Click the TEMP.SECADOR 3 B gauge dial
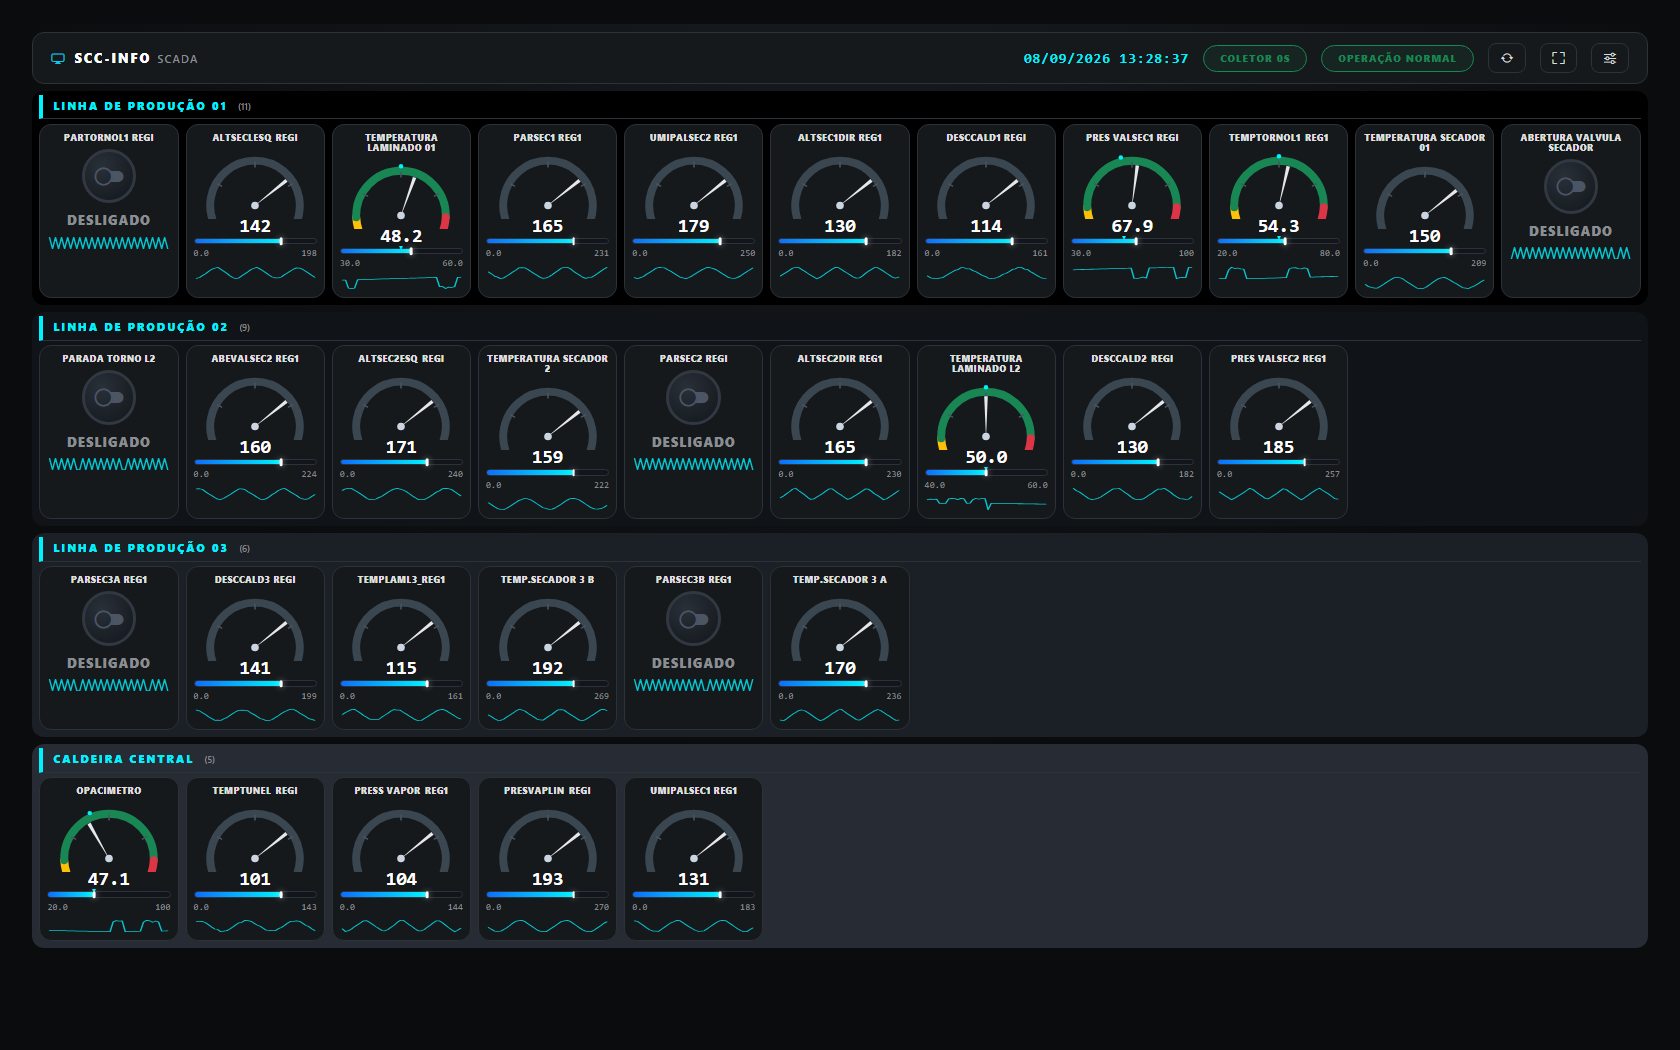Screen dimensions: 1680x1050 [x=547, y=629]
